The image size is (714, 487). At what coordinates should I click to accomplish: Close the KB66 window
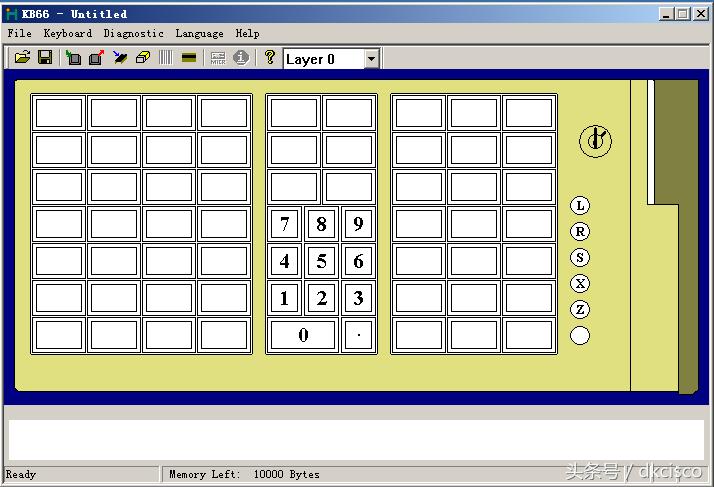700,14
